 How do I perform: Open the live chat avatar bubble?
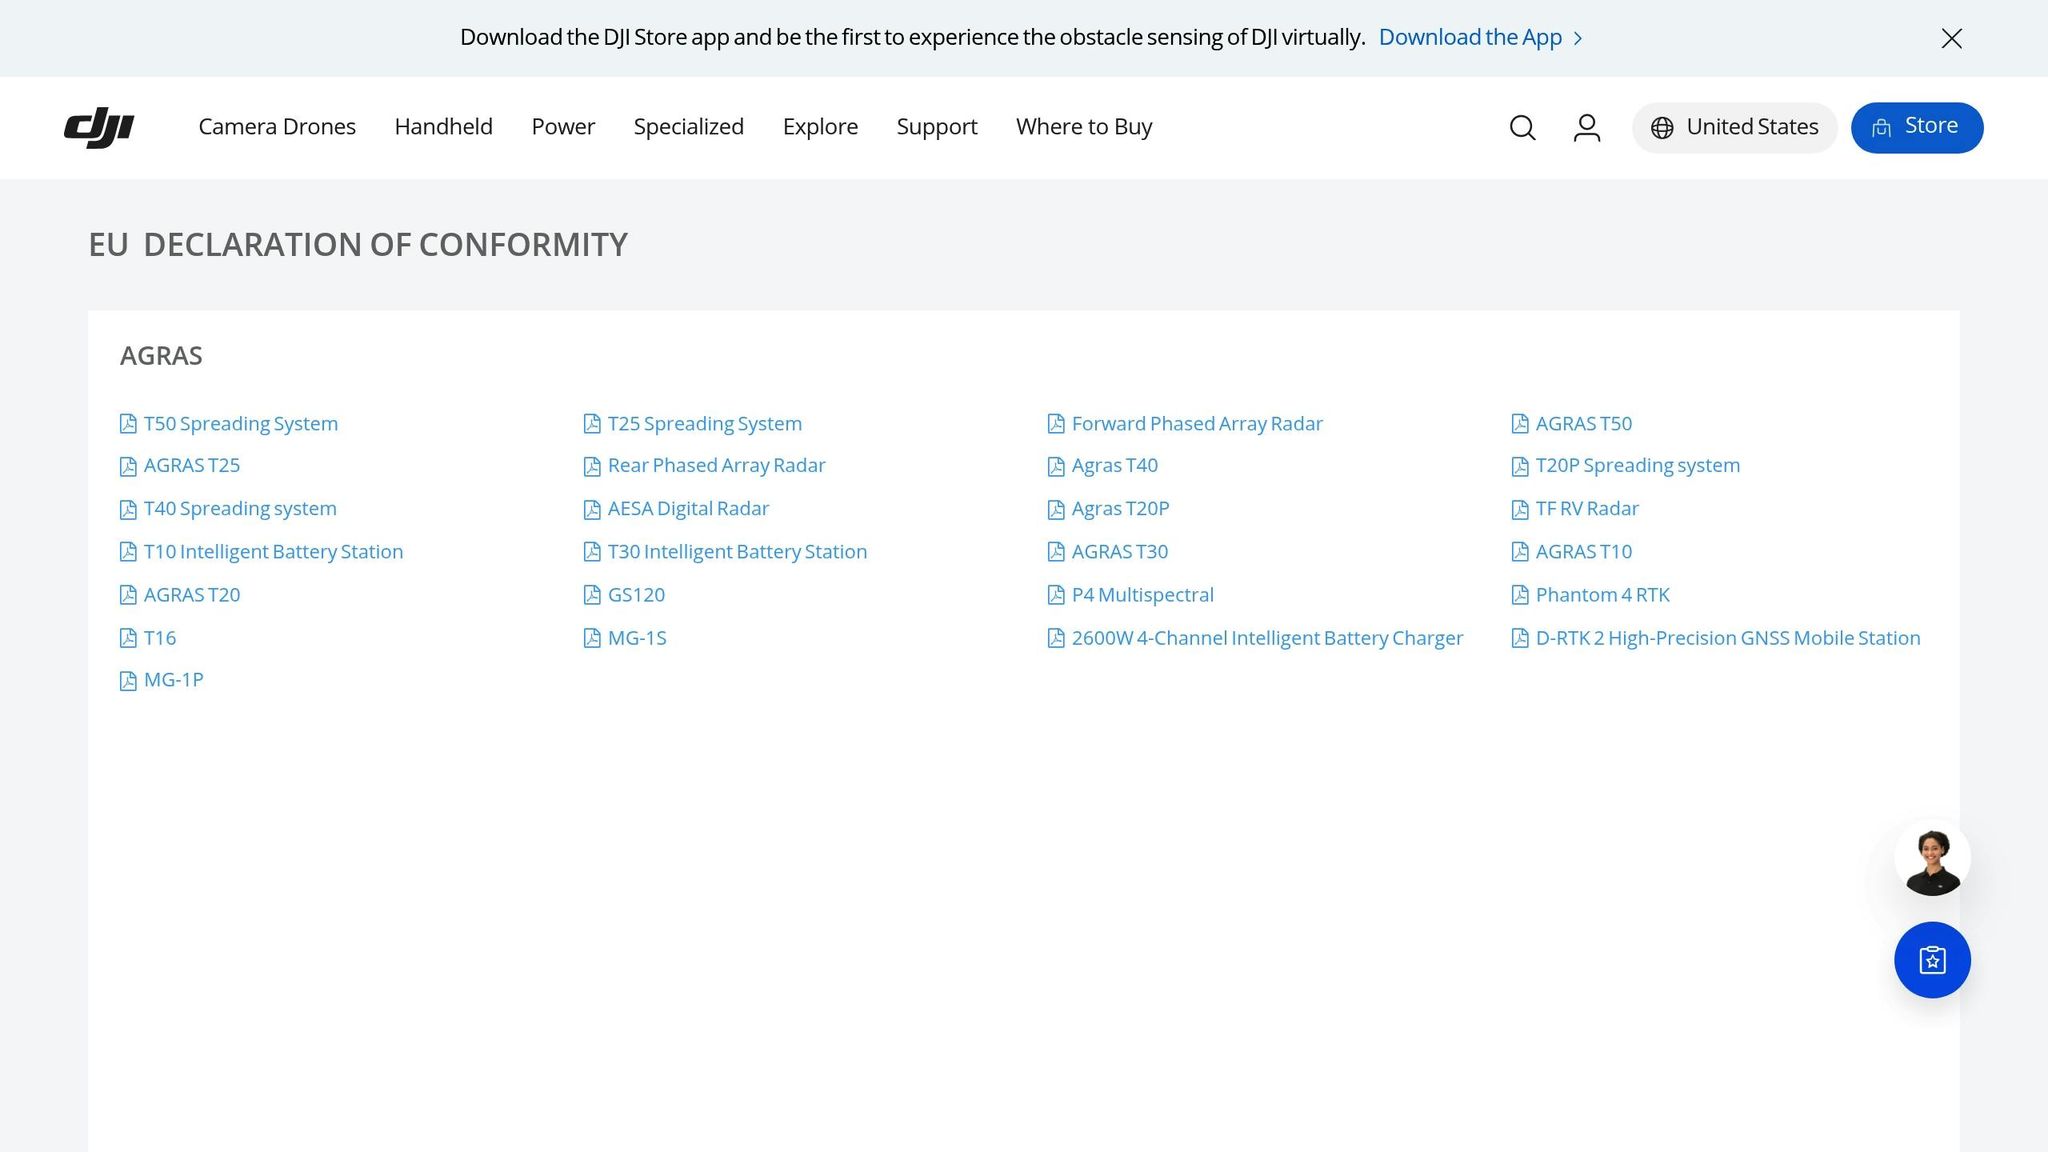(x=1932, y=858)
